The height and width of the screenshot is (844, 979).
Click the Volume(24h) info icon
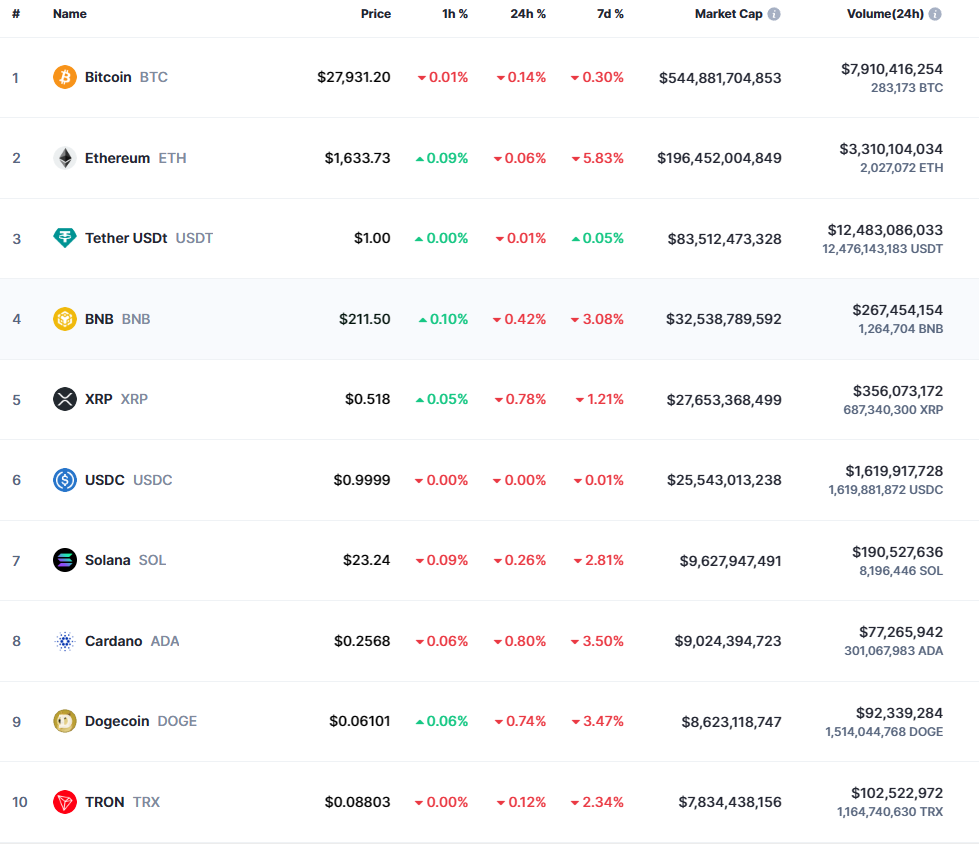click(x=935, y=14)
